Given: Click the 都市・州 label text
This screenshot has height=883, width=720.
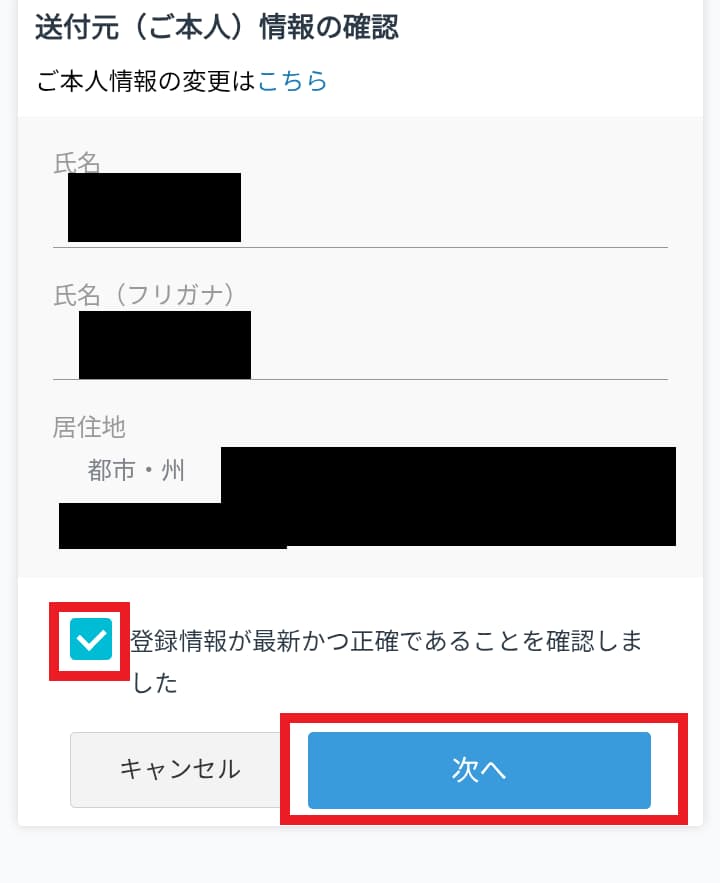Looking at the screenshot, I should pos(136,470).
